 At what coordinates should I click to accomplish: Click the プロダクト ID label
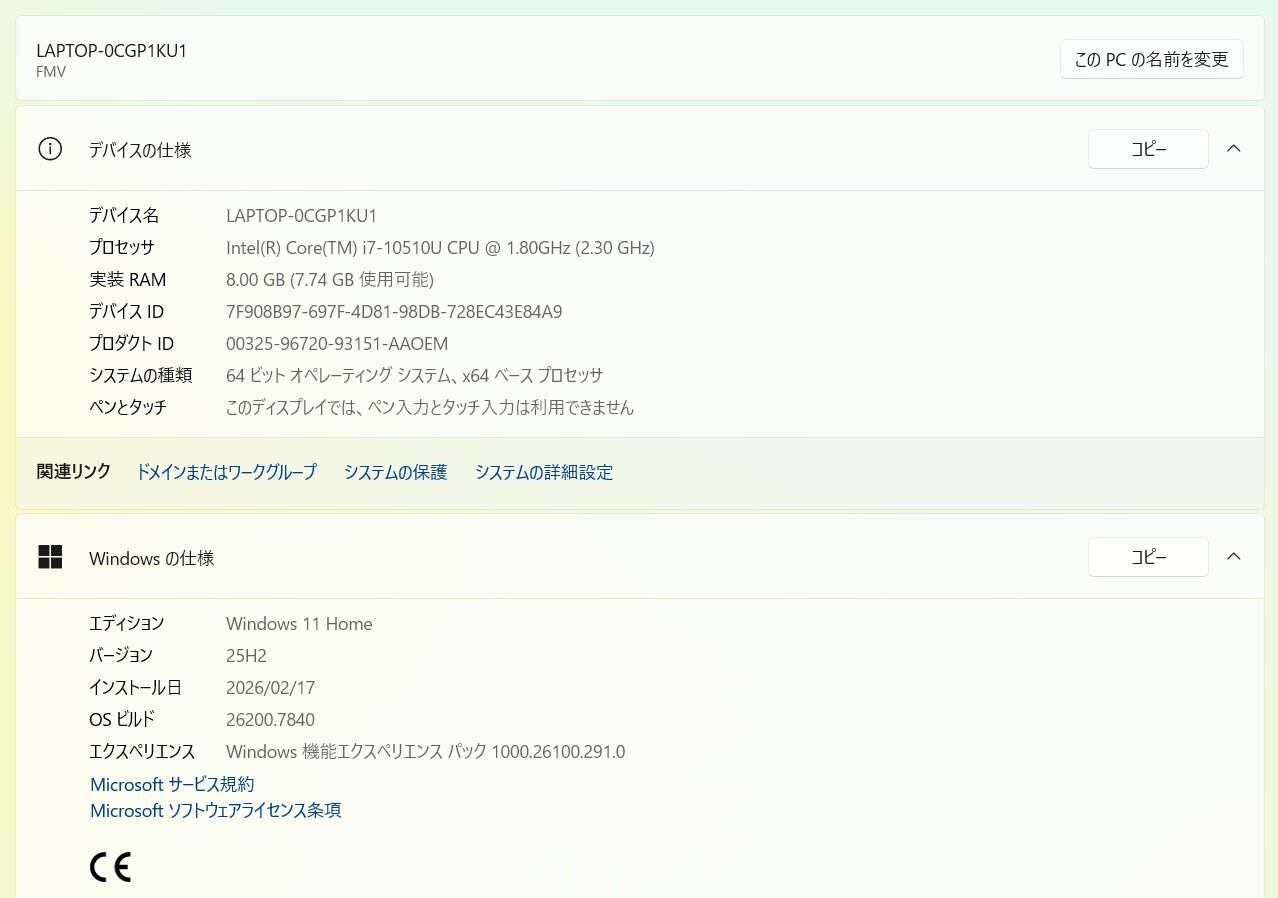[x=131, y=344]
